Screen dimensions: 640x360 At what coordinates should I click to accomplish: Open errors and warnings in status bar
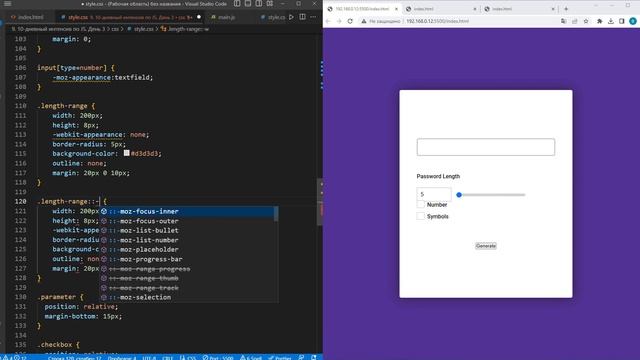pos(14,358)
